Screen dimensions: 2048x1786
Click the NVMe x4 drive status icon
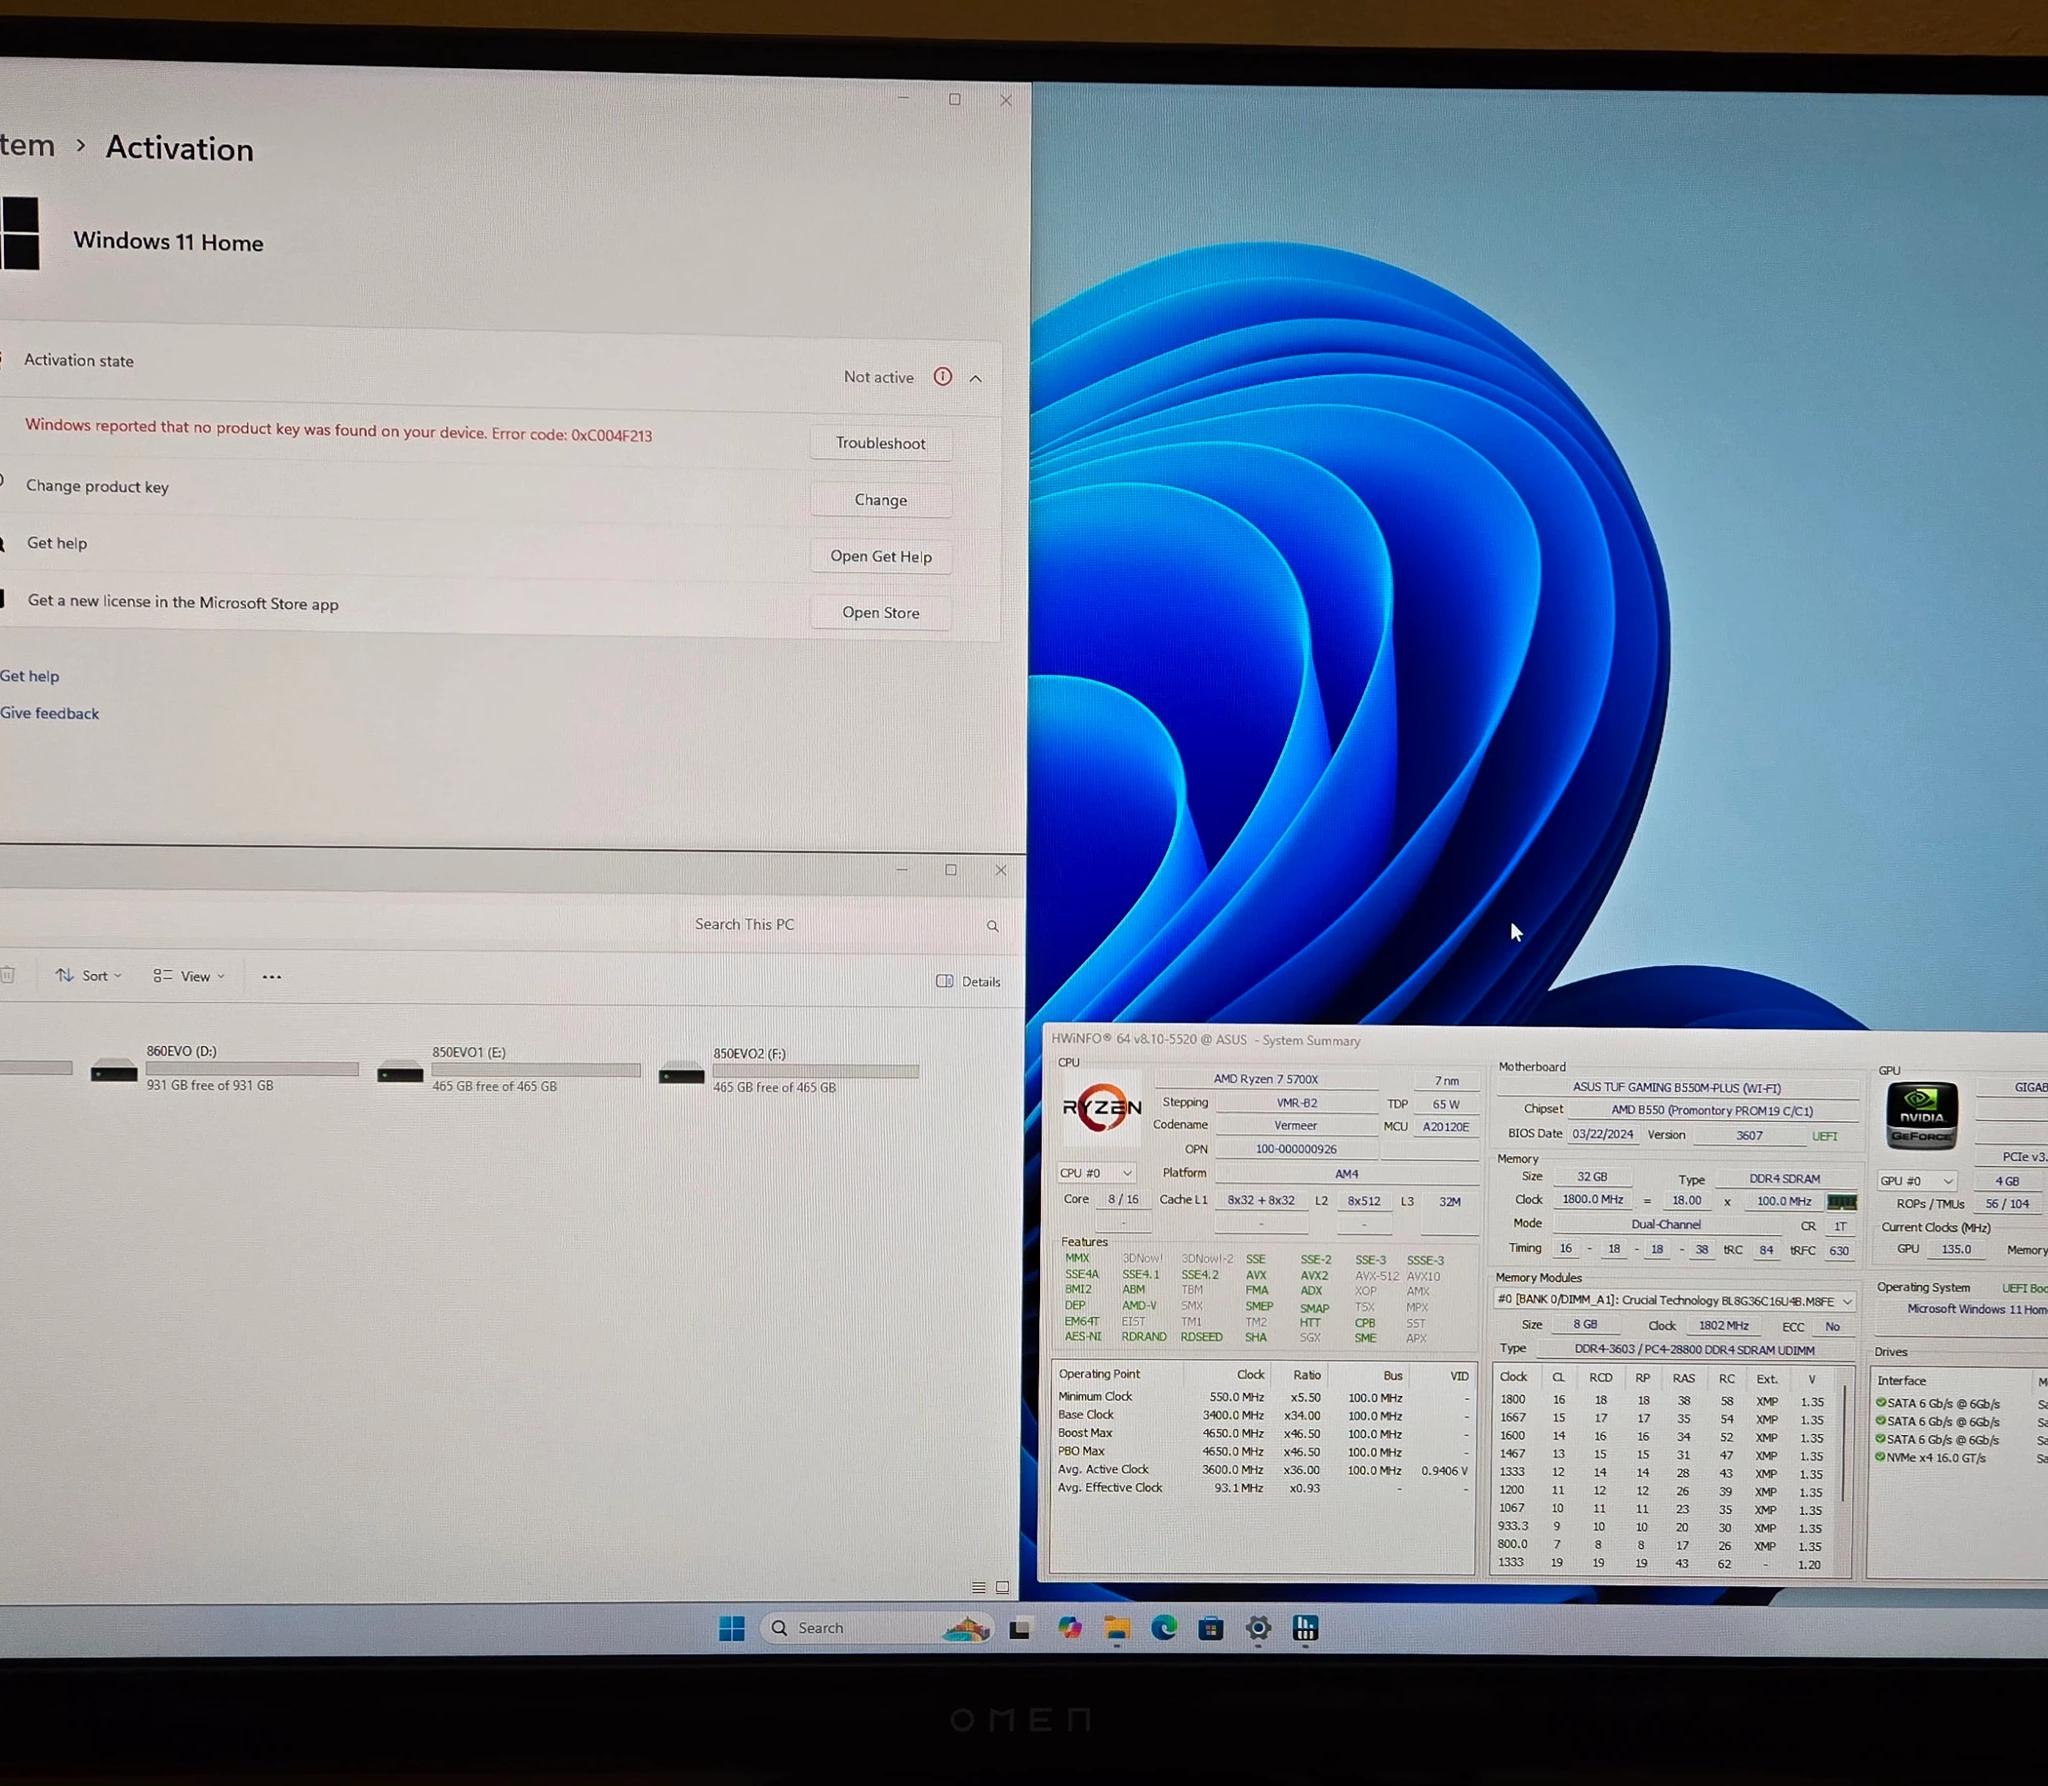1881,1457
